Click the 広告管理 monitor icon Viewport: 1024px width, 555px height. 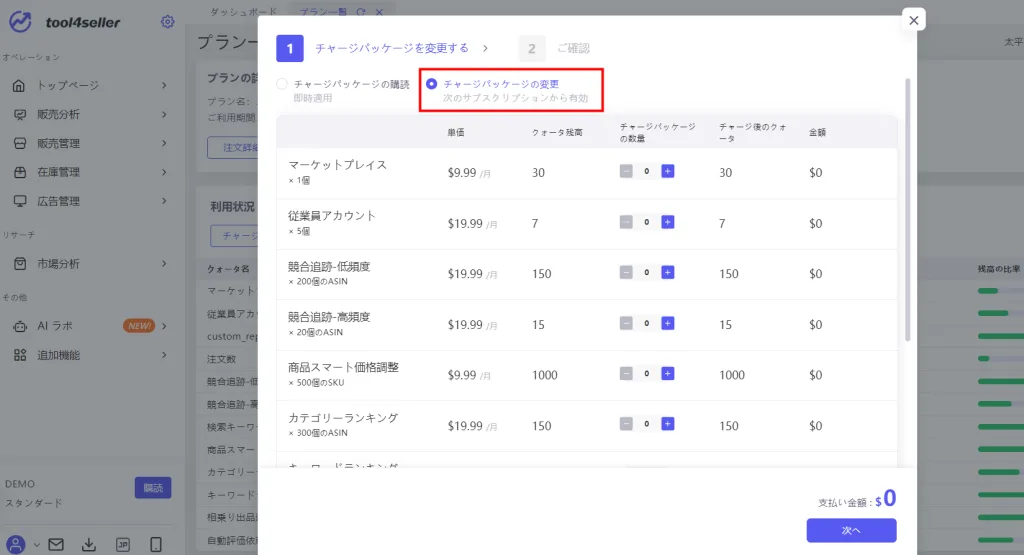pos(20,201)
